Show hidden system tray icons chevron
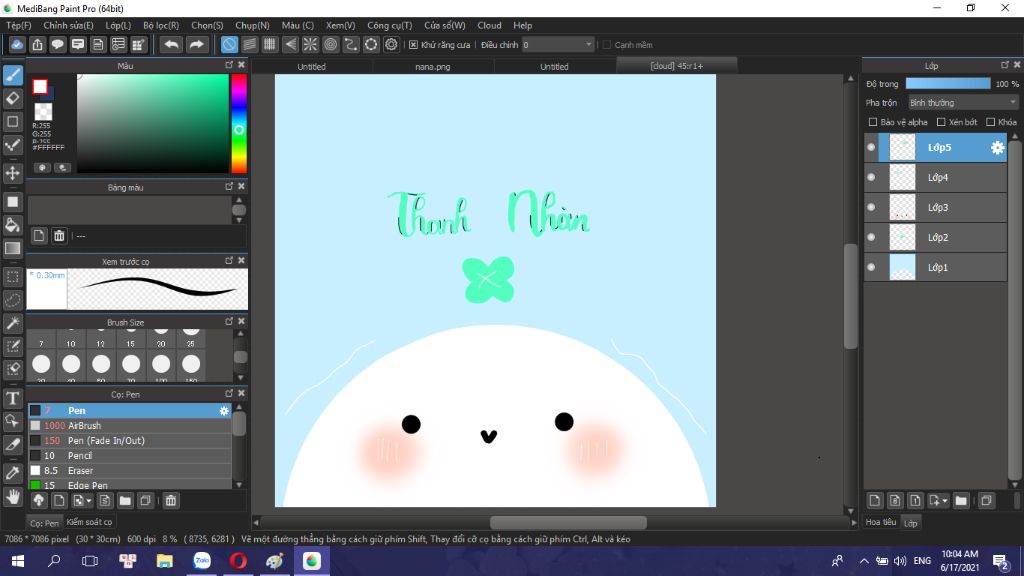Screen dimensions: 1024x576 863,561
